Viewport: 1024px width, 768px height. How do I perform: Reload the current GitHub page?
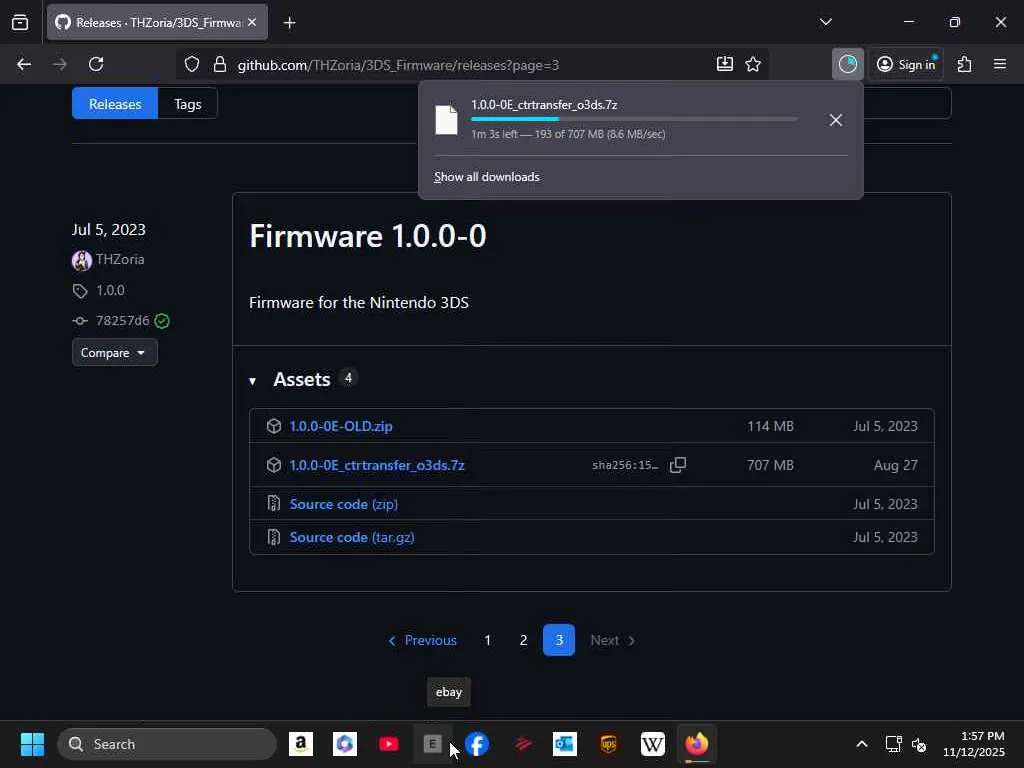(96, 64)
